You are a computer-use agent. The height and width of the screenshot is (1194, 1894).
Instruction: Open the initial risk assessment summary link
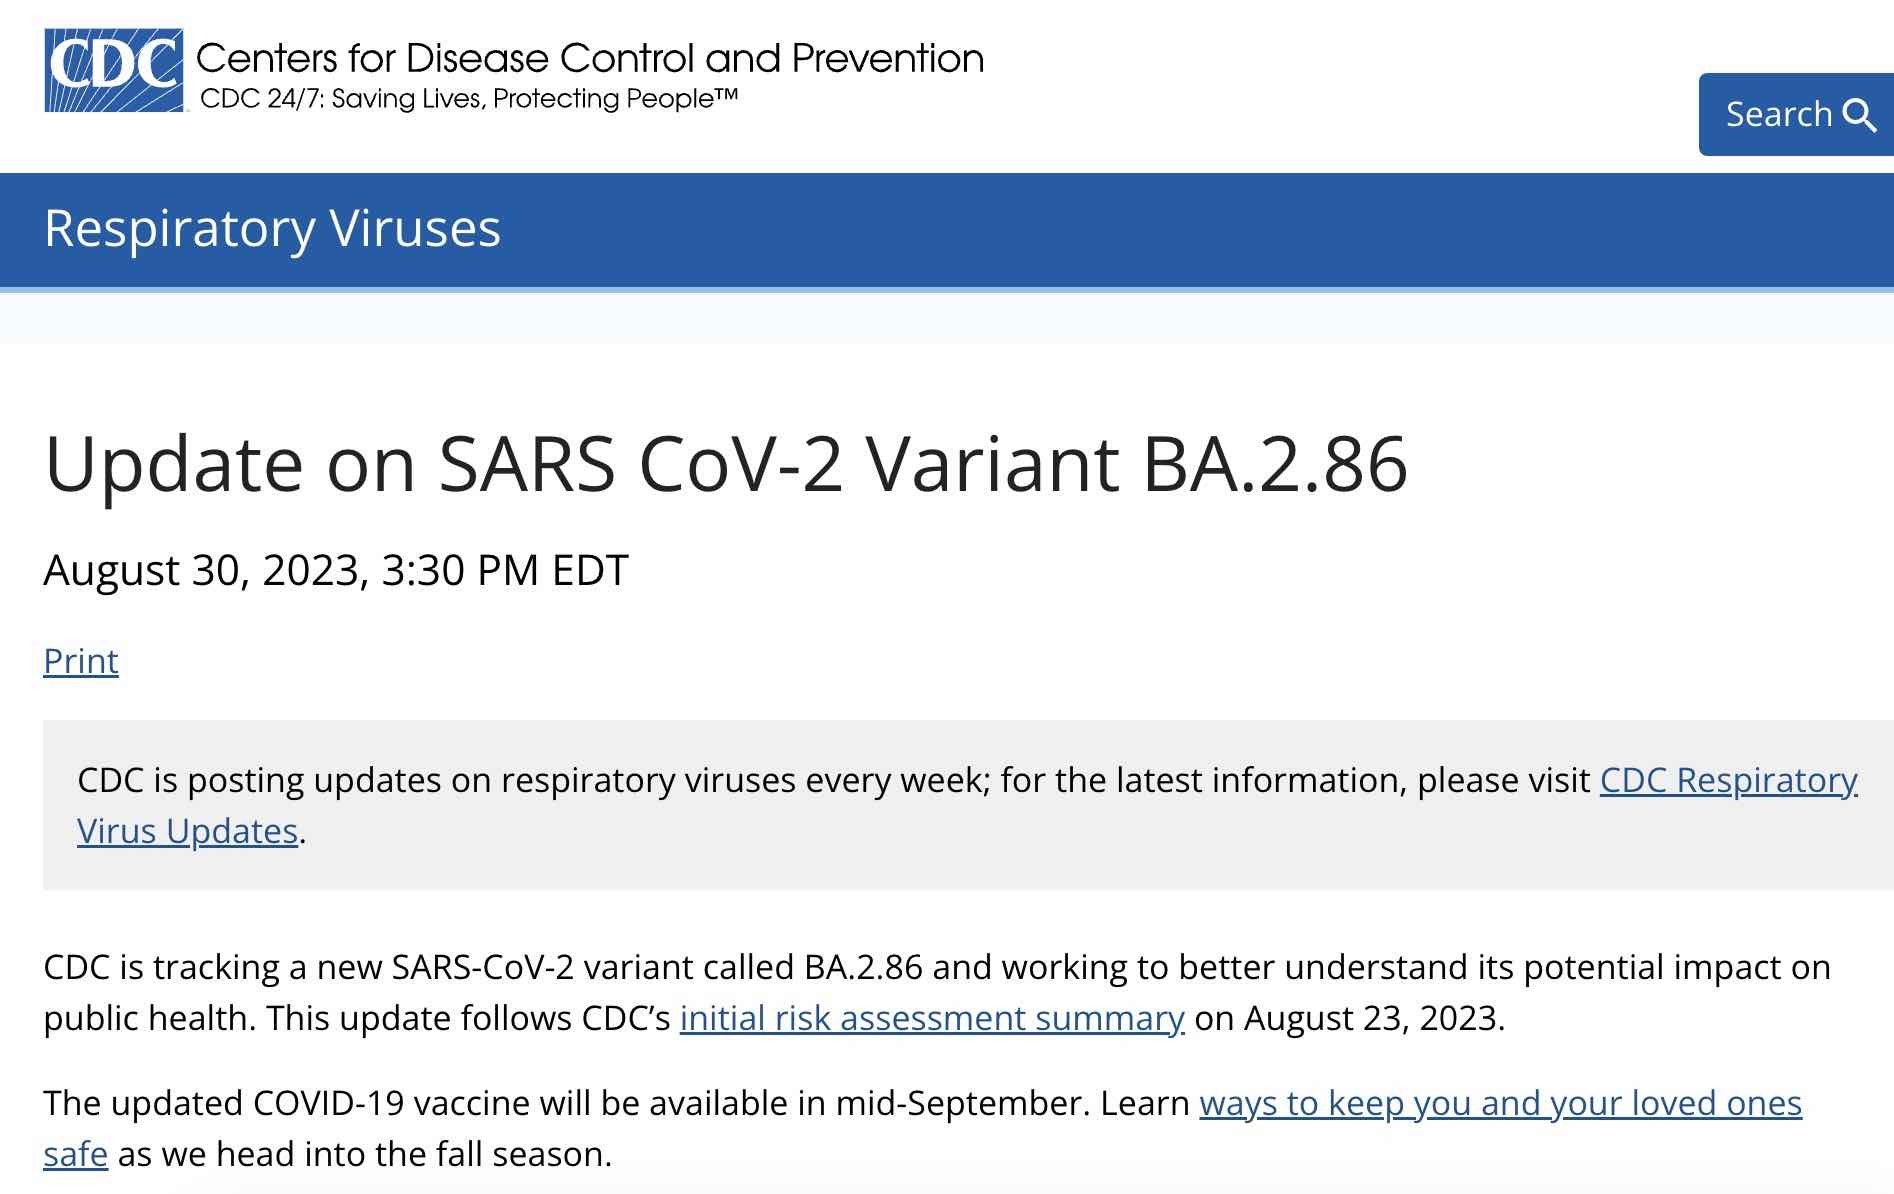click(x=932, y=1018)
